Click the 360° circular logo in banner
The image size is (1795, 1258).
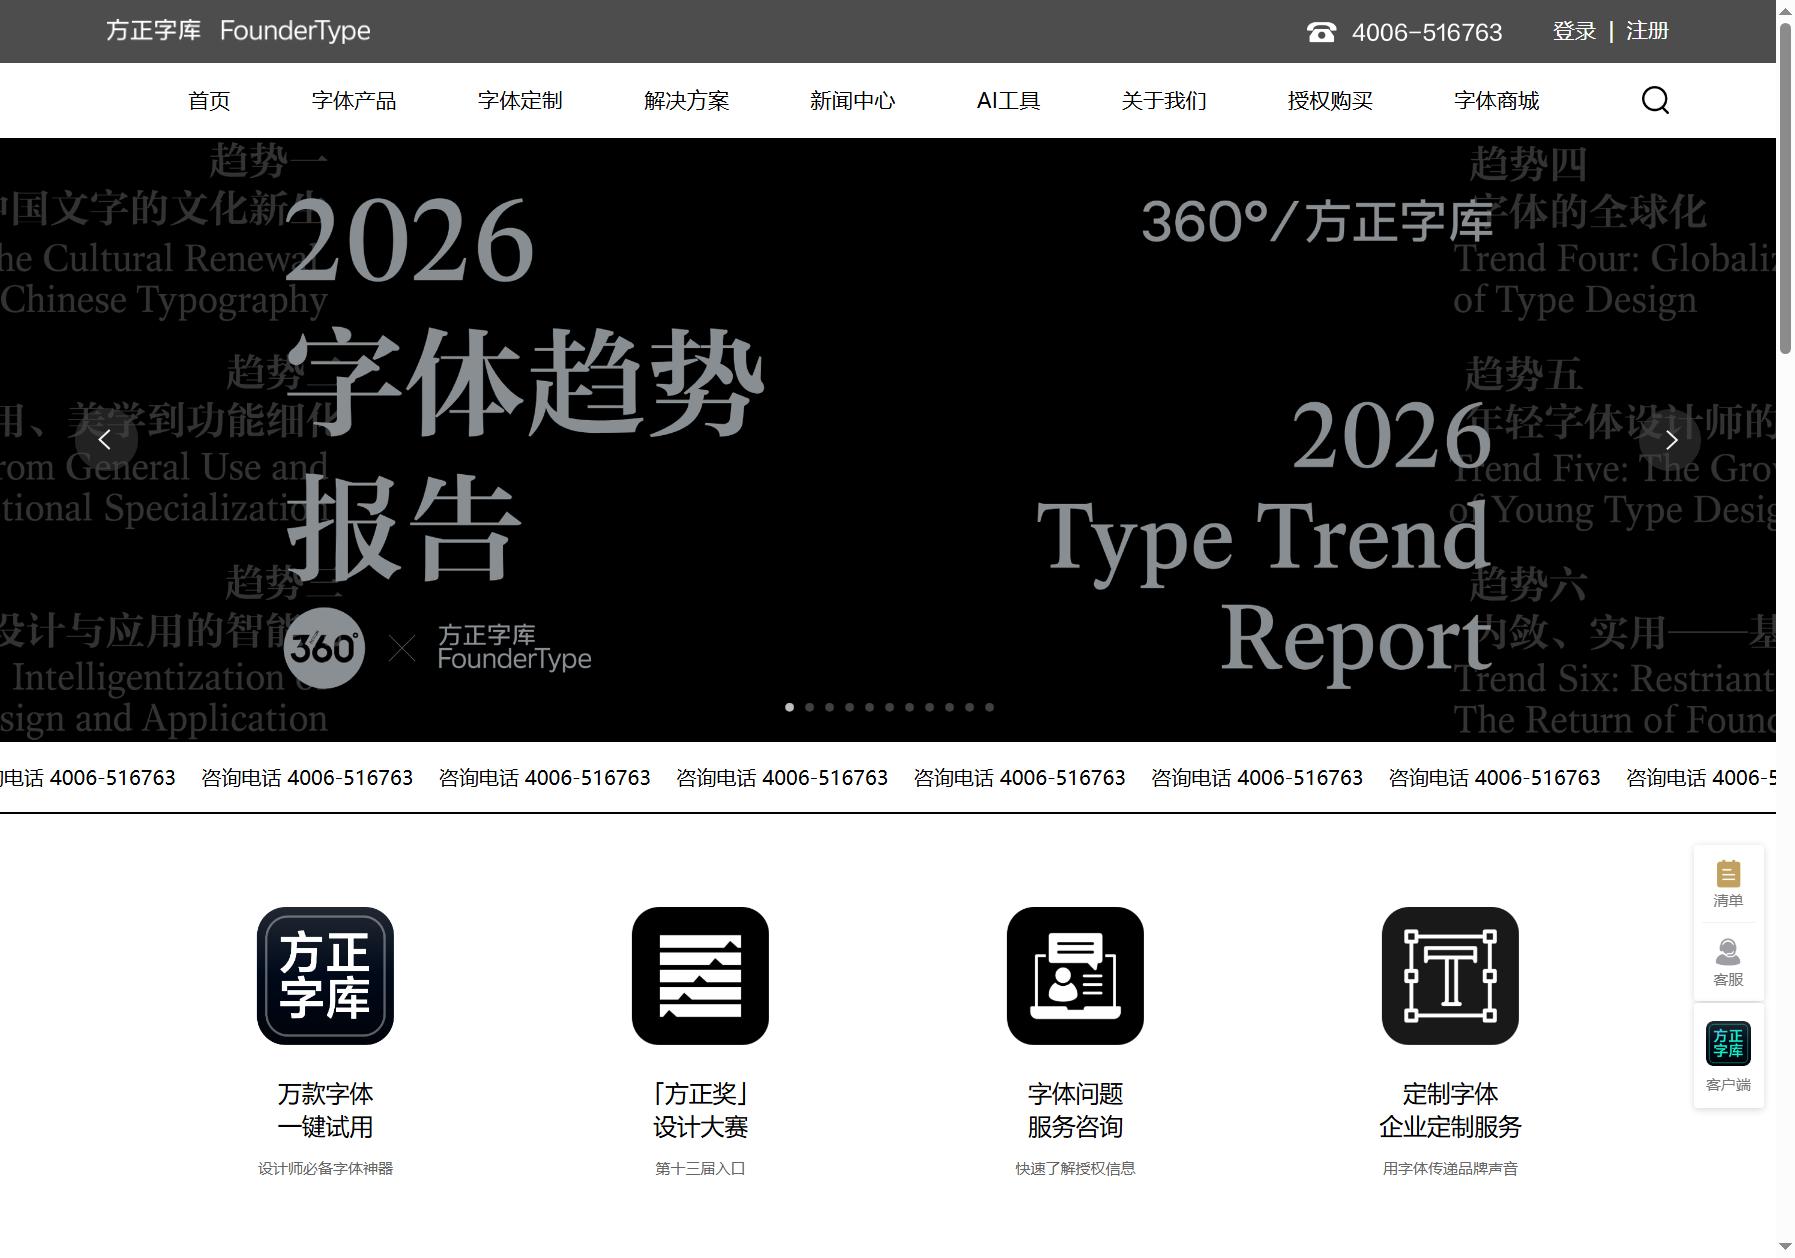tap(324, 648)
